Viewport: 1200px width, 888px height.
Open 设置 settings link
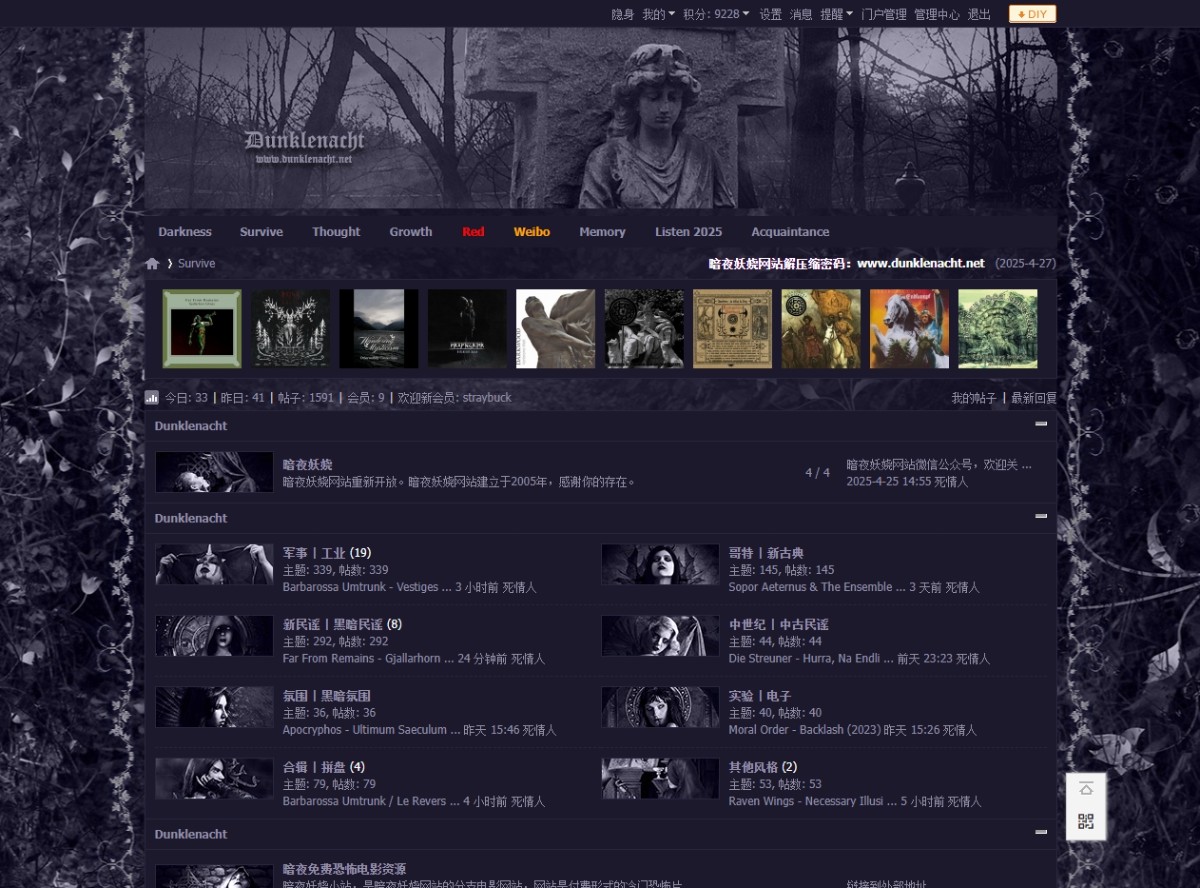770,14
